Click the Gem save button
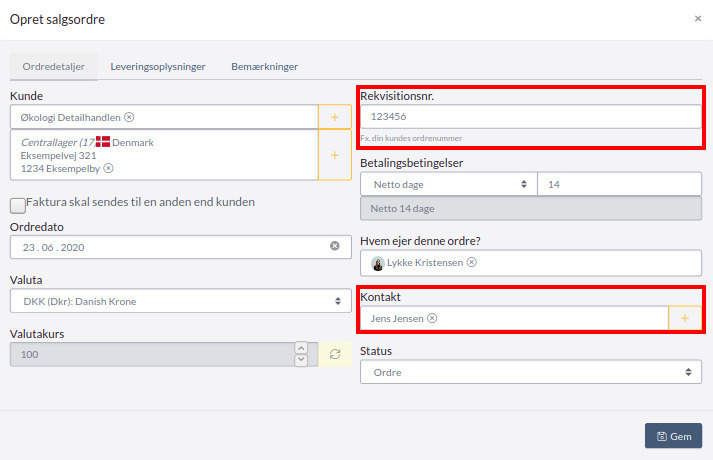The height and width of the screenshot is (460, 713). (x=673, y=436)
